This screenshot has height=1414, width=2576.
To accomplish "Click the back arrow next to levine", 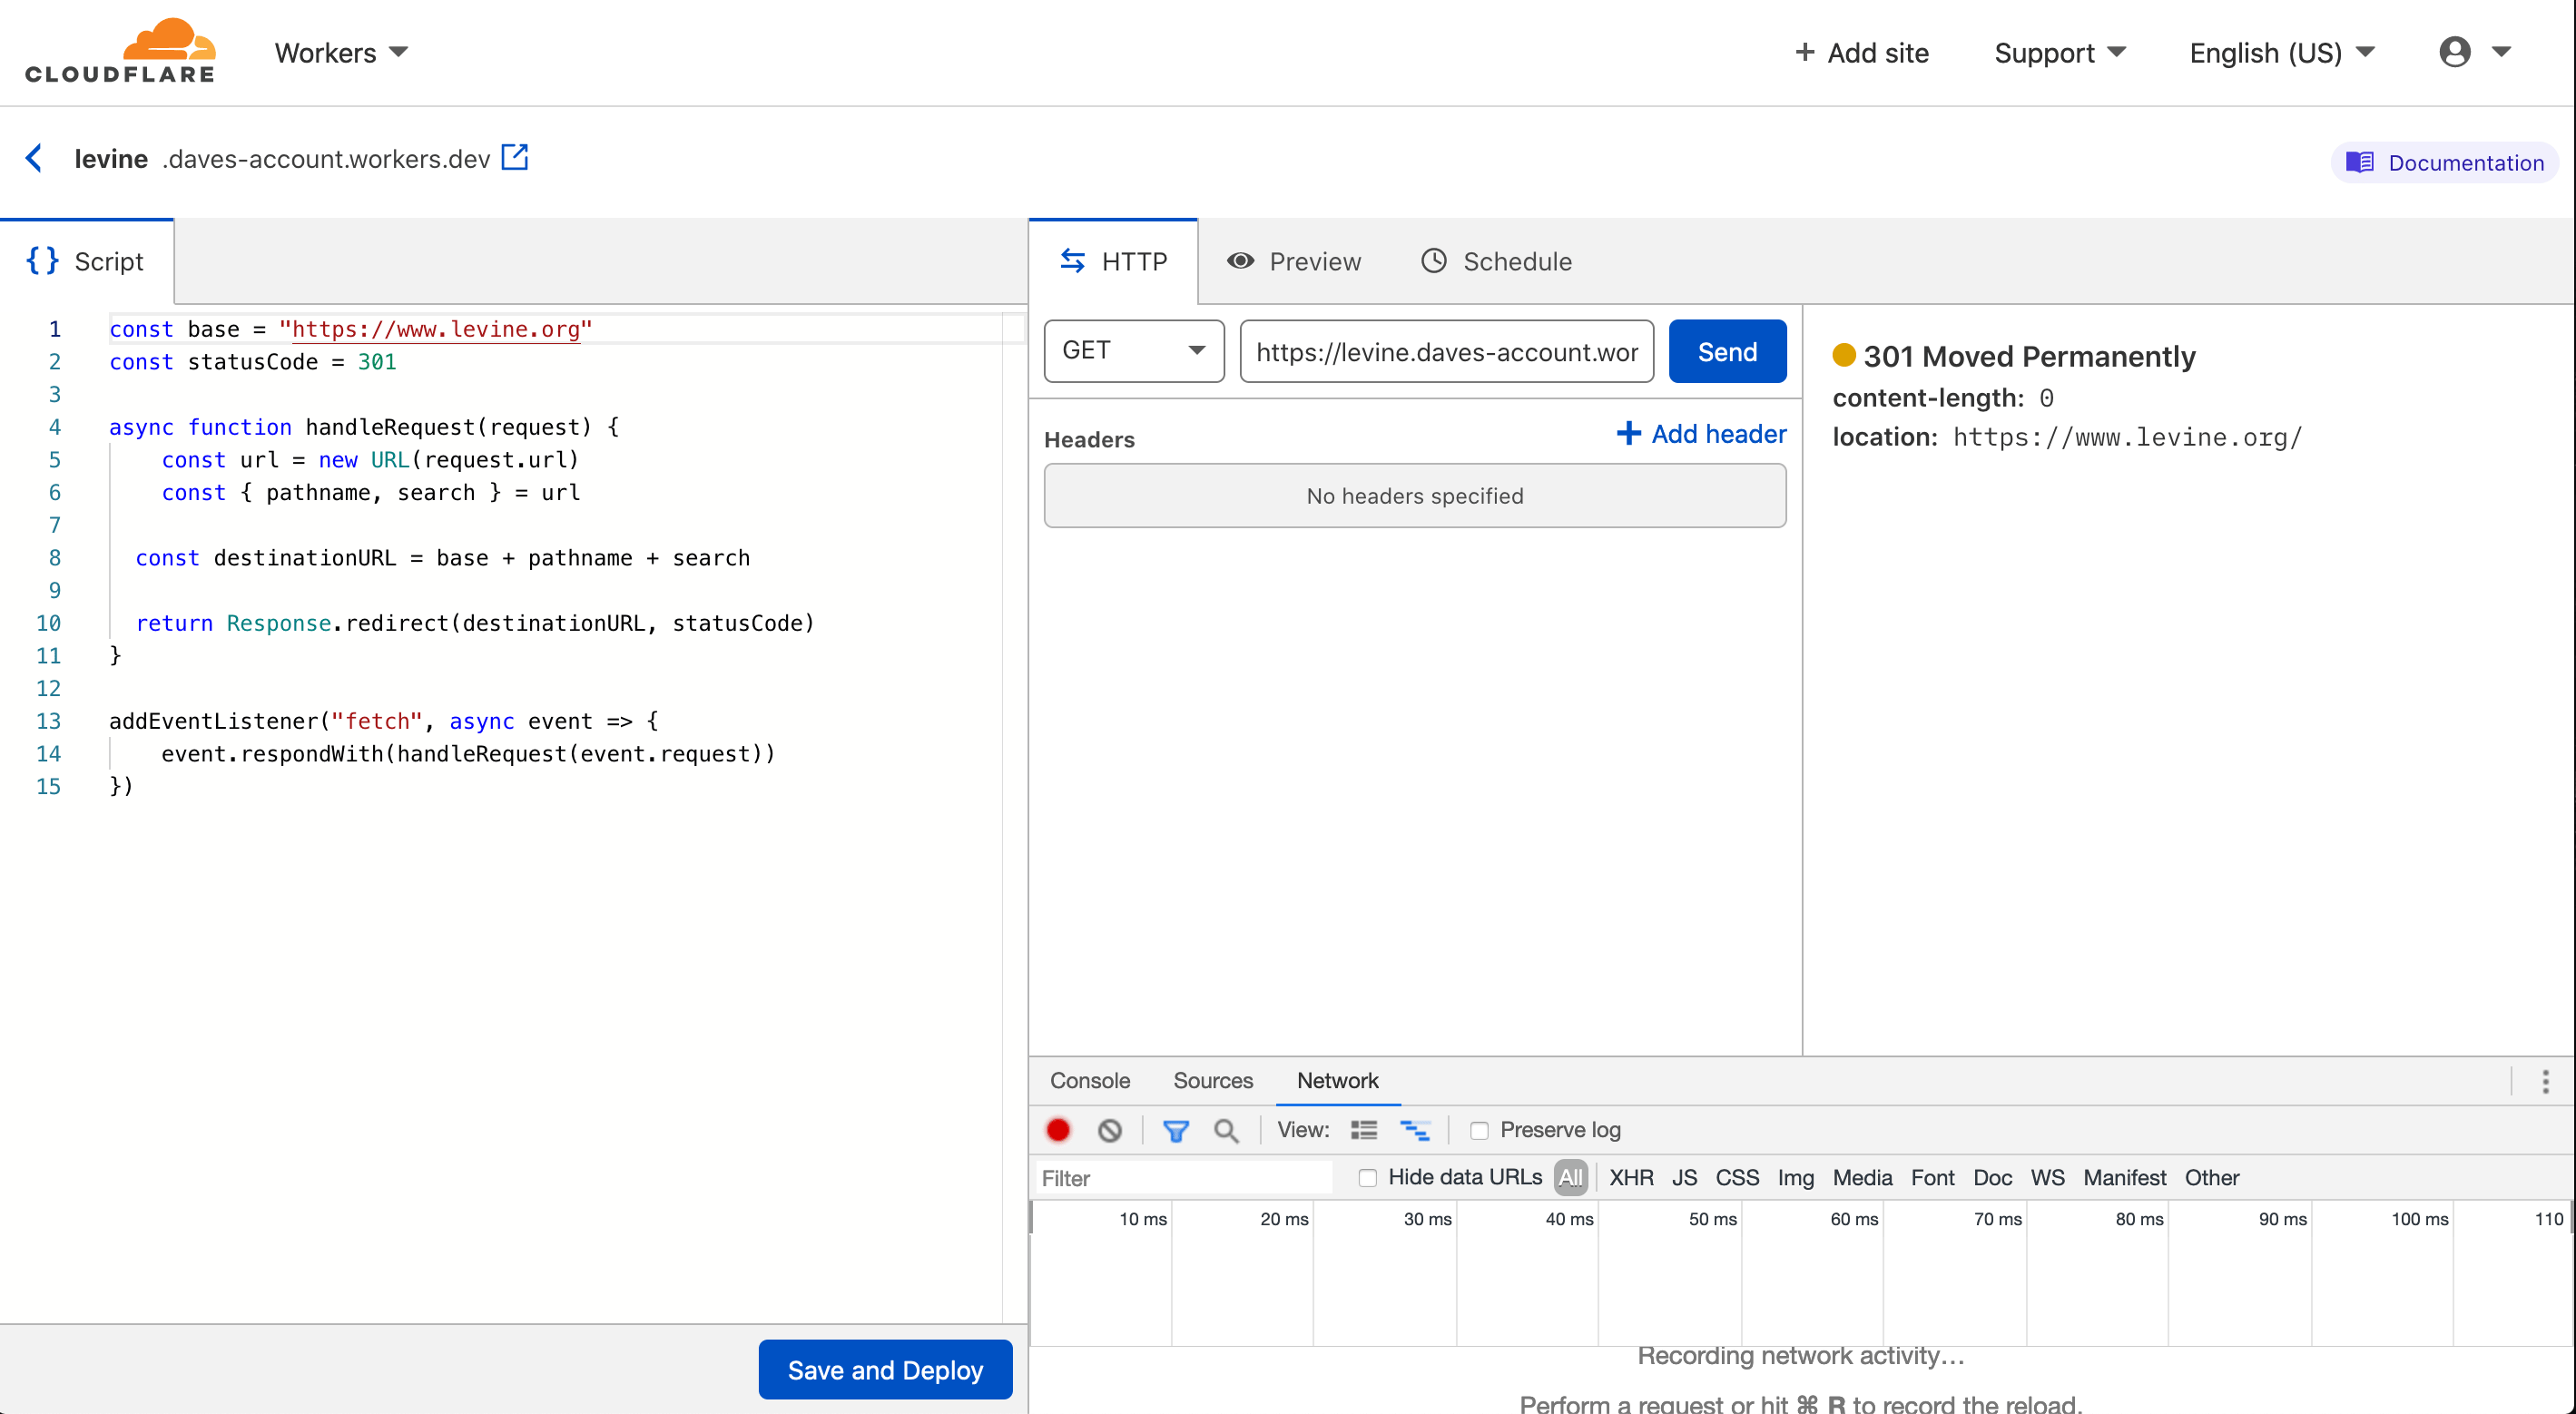I will 34,158.
